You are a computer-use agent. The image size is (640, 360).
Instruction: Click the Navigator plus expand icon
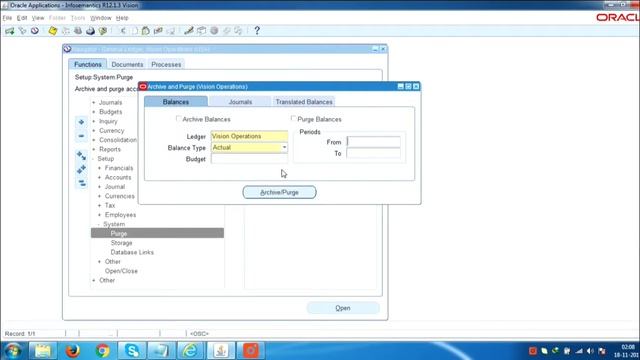[81, 122]
